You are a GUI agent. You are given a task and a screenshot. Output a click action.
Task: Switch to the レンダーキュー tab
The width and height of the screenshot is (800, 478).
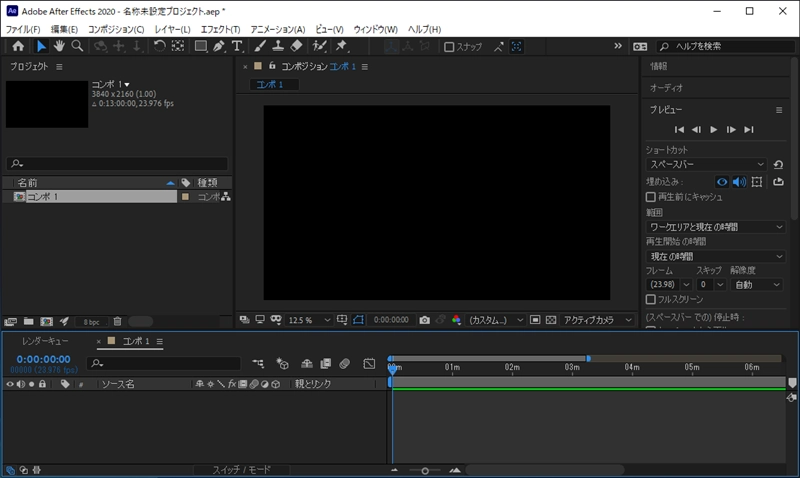point(45,341)
